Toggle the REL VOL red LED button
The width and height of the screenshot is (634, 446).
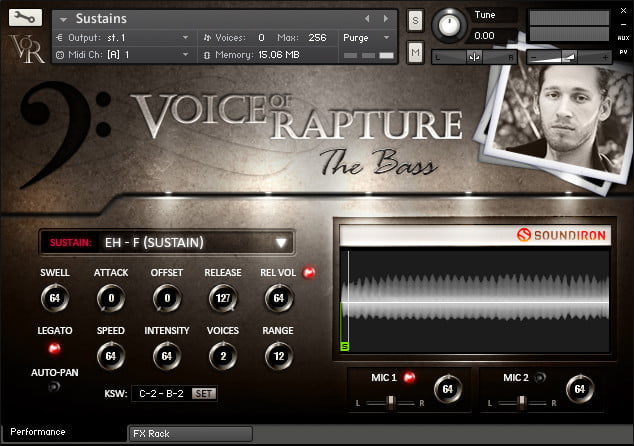(x=309, y=273)
